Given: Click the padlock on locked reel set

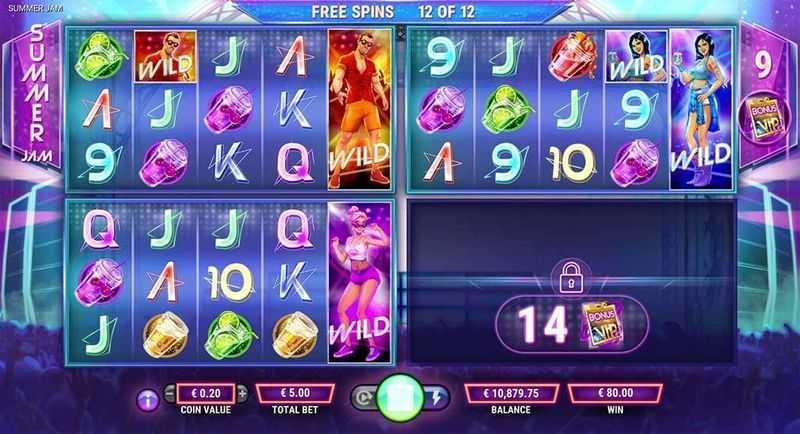Looking at the screenshot, I should (x=571, y=278).
